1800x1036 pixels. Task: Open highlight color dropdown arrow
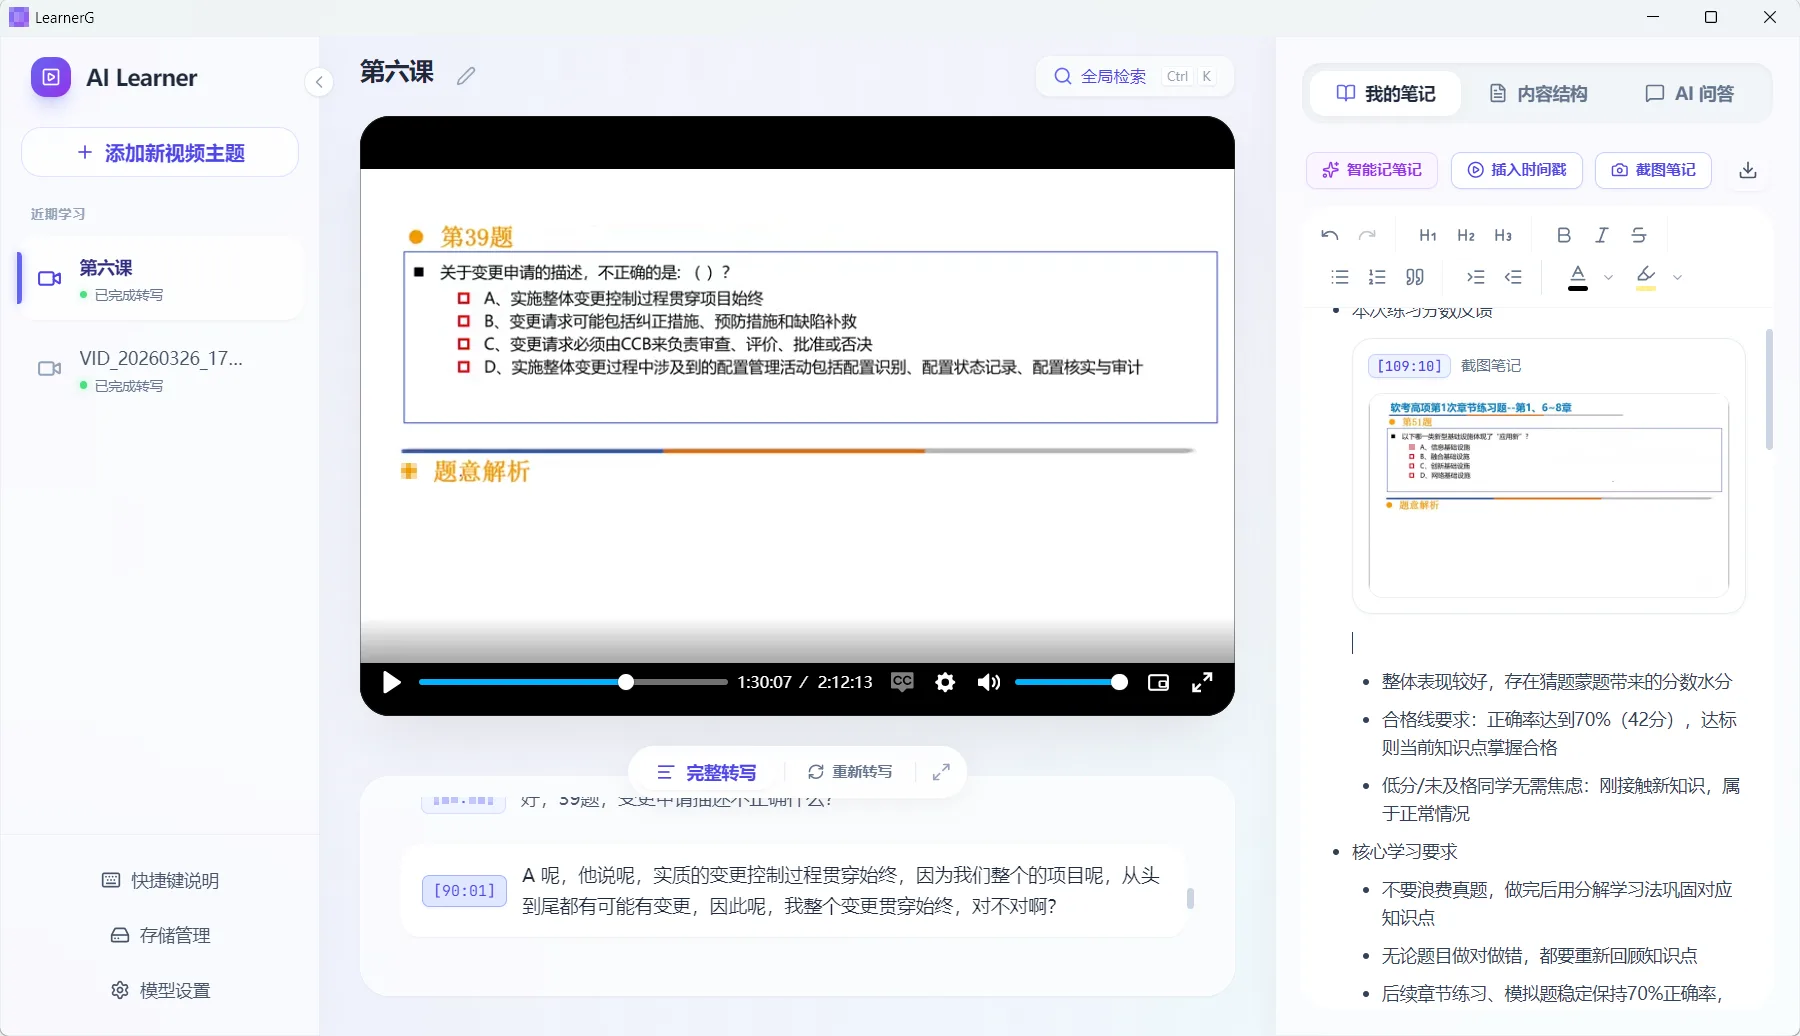point(1677,278)
